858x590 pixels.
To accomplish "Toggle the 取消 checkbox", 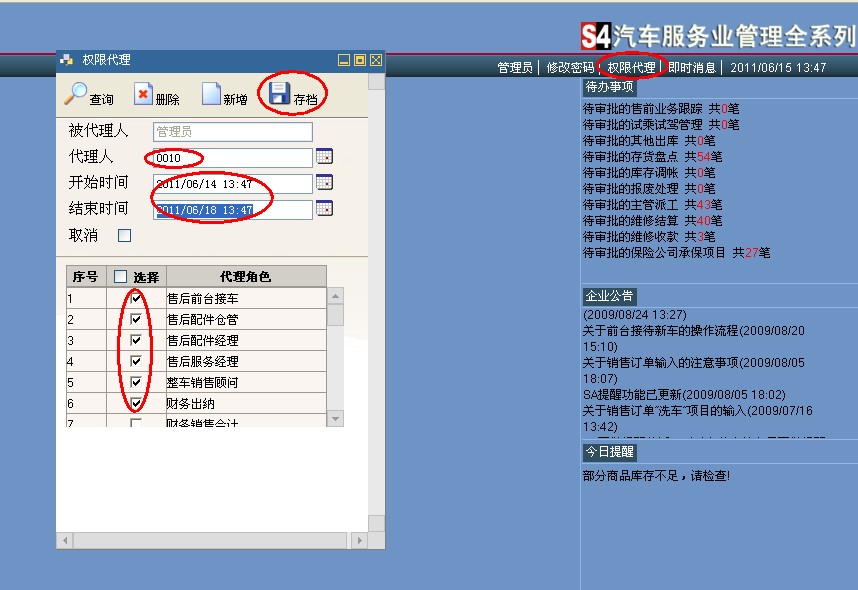I will point(124,236).
